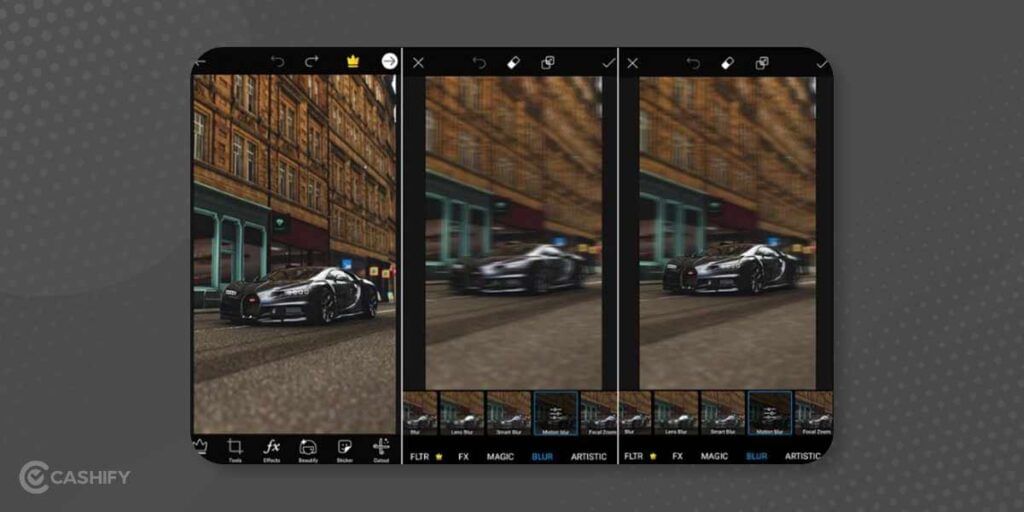1024x512 pixels.
Task: Tap the car photo in the leftmost editor
Action: (295, 254)
